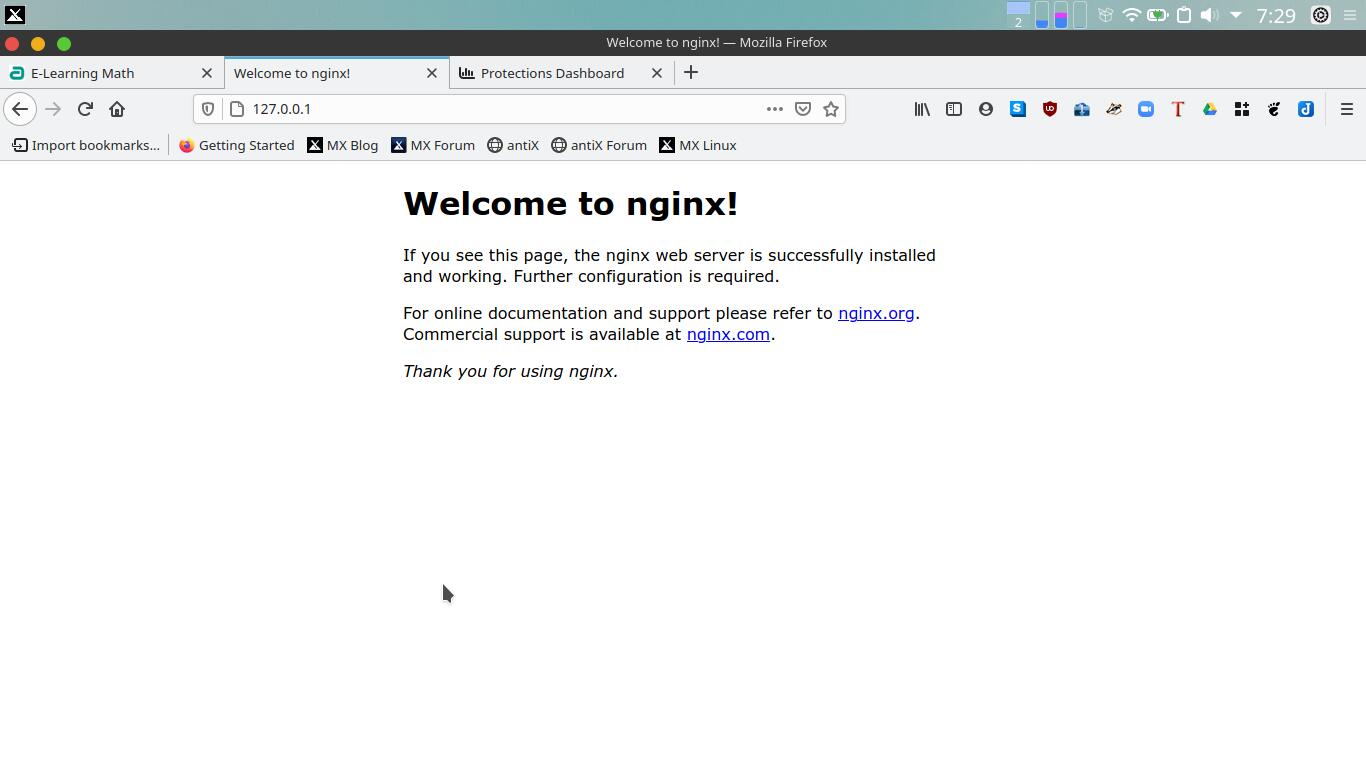Screen dimensions: 1366x768
Task: Click the blue J extension icon
Action: (1306, 109)
